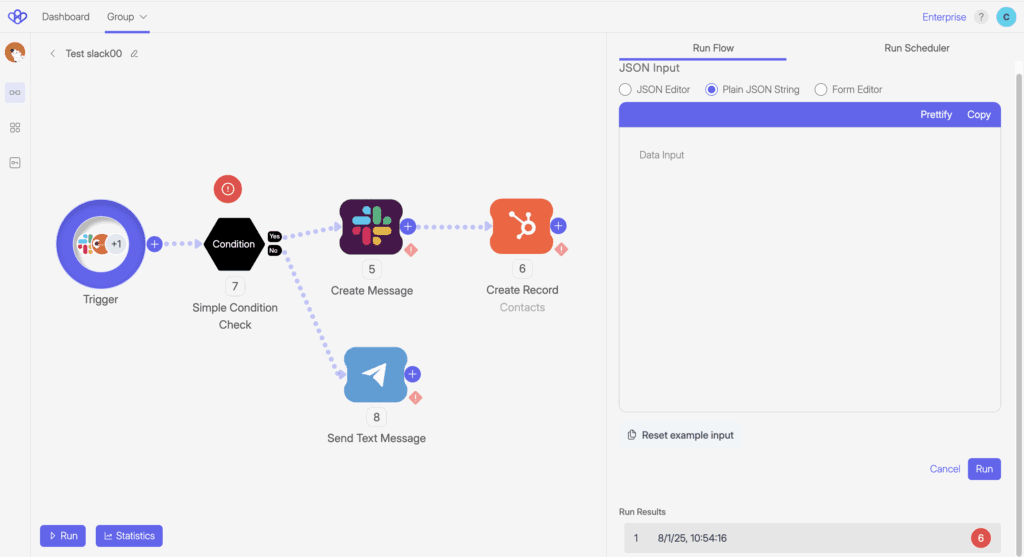Click the Test slack00 flow title
The image size is (1024, 557).
[x=93, y=54]
